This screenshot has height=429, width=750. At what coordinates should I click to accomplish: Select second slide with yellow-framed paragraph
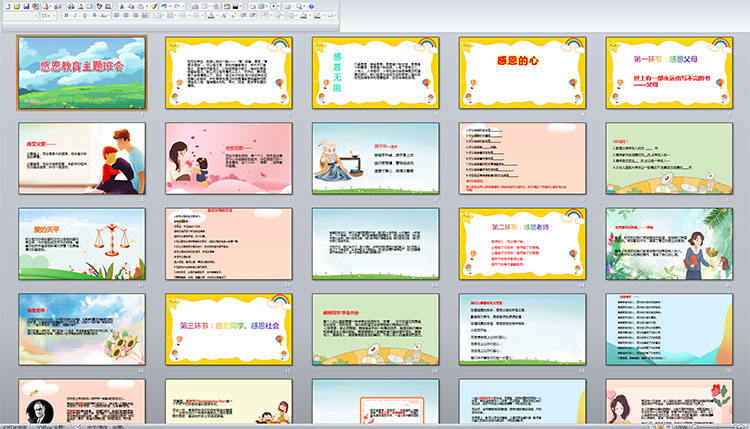tap(229, 73)
